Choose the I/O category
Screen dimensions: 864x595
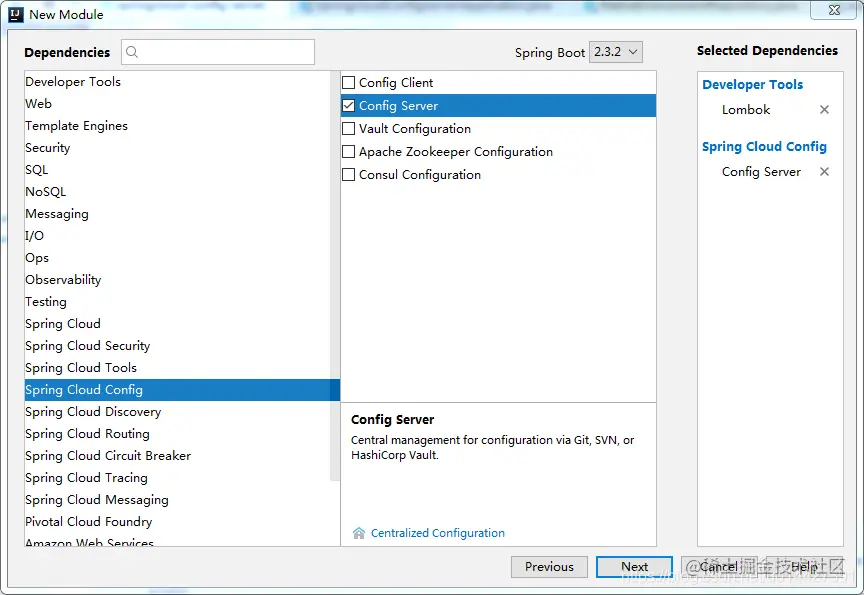177,236
